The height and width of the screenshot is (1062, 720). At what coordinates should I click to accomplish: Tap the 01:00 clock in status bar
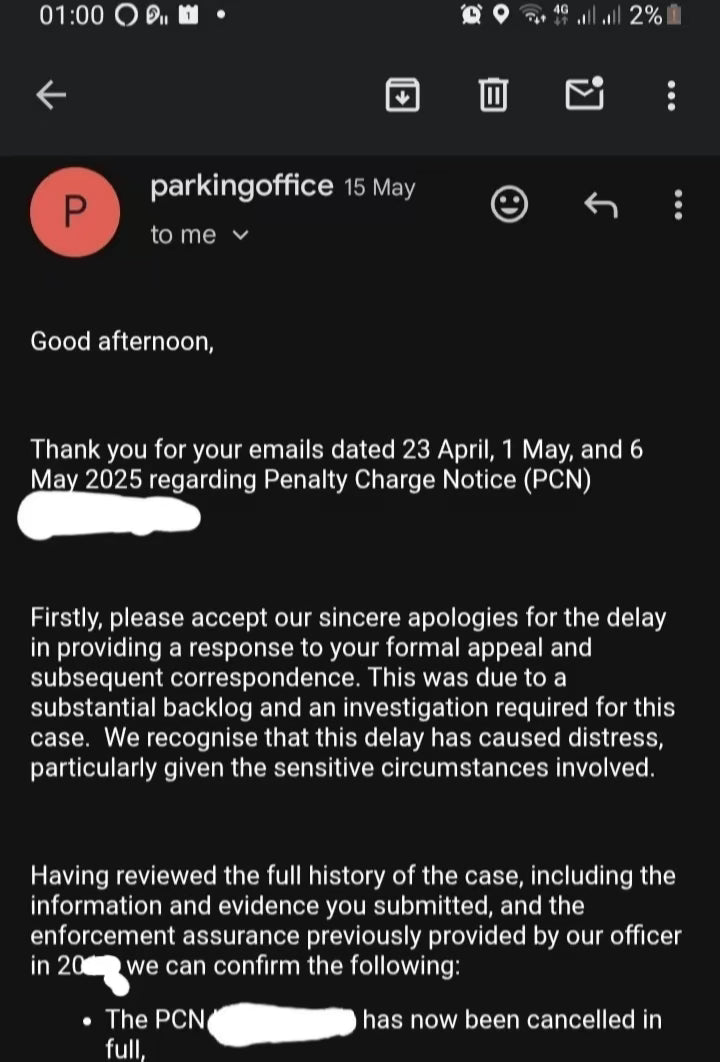coord(72,17)
